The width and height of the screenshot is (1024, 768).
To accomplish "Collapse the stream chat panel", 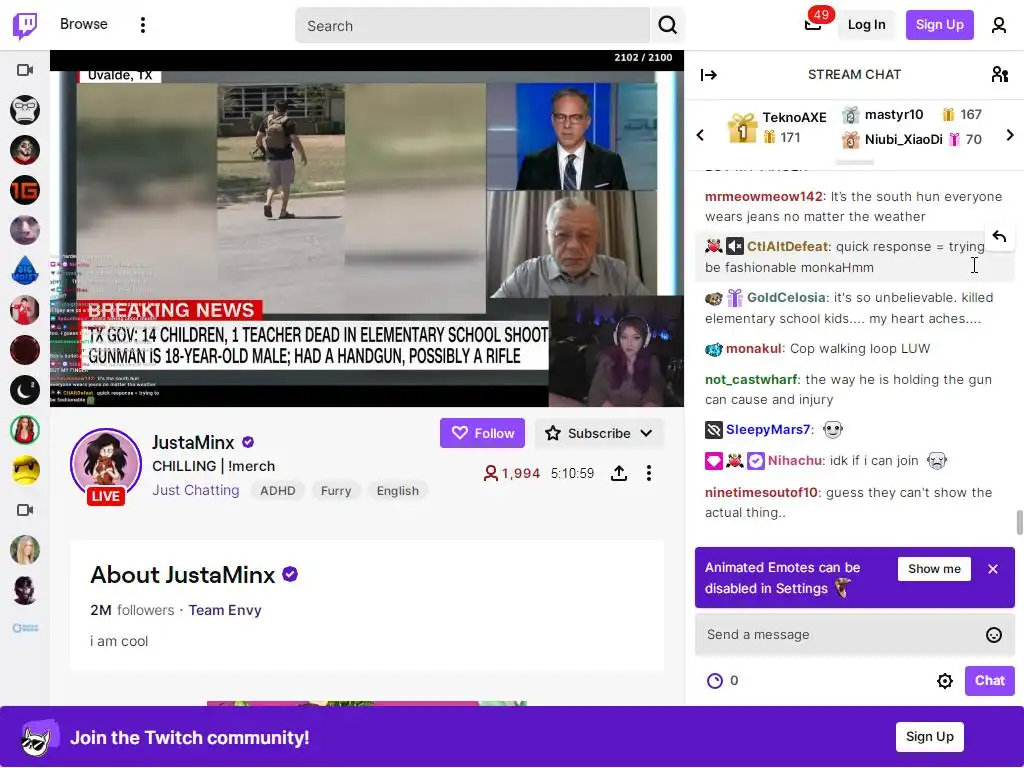I will (x=709, y=75).
